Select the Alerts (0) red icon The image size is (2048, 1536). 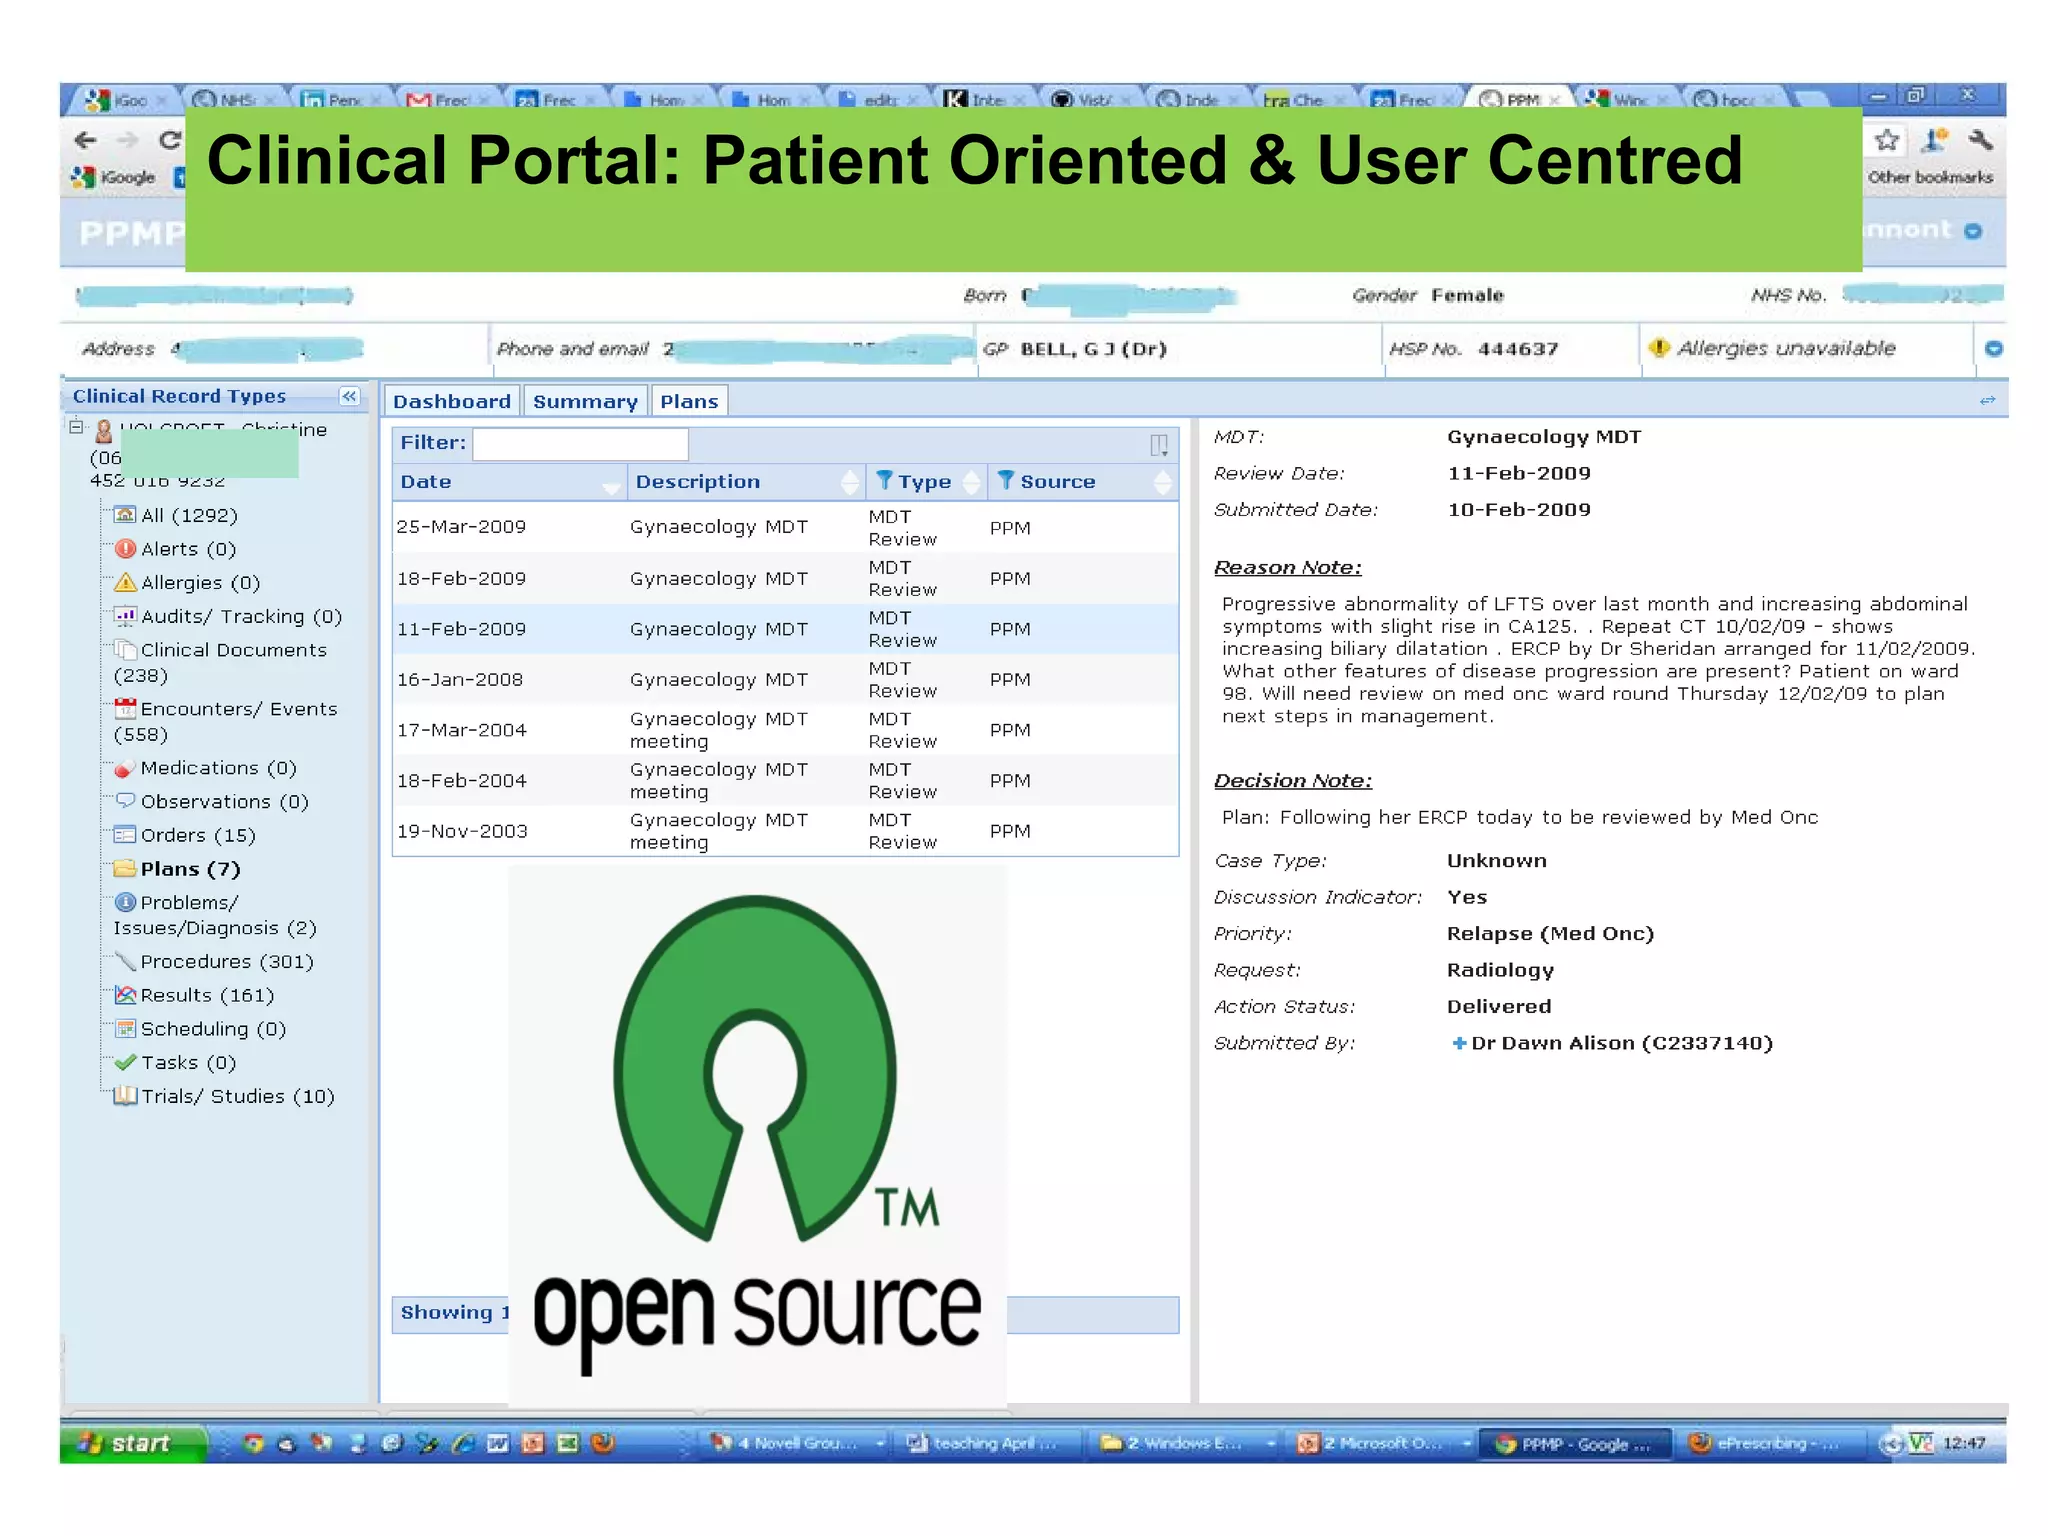[x=125, y=549]
